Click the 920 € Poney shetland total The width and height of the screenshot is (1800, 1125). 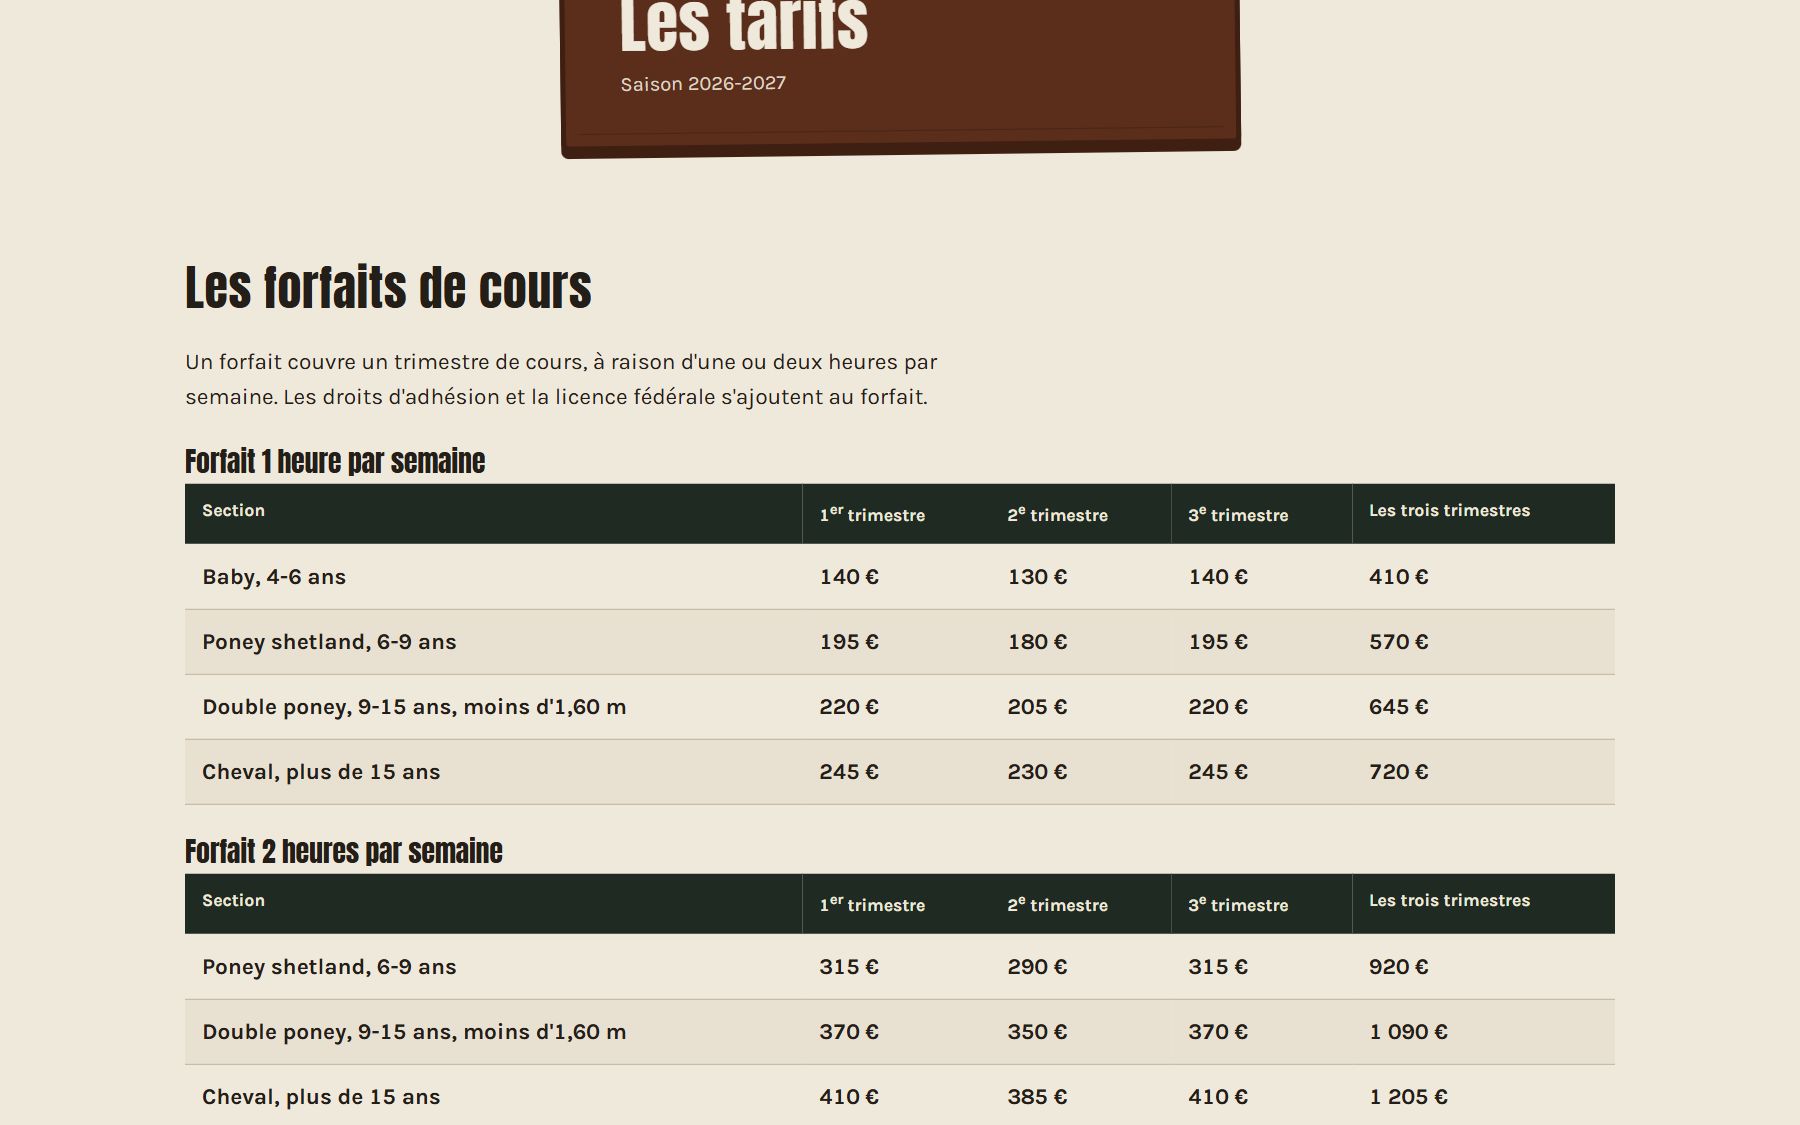1399,967
